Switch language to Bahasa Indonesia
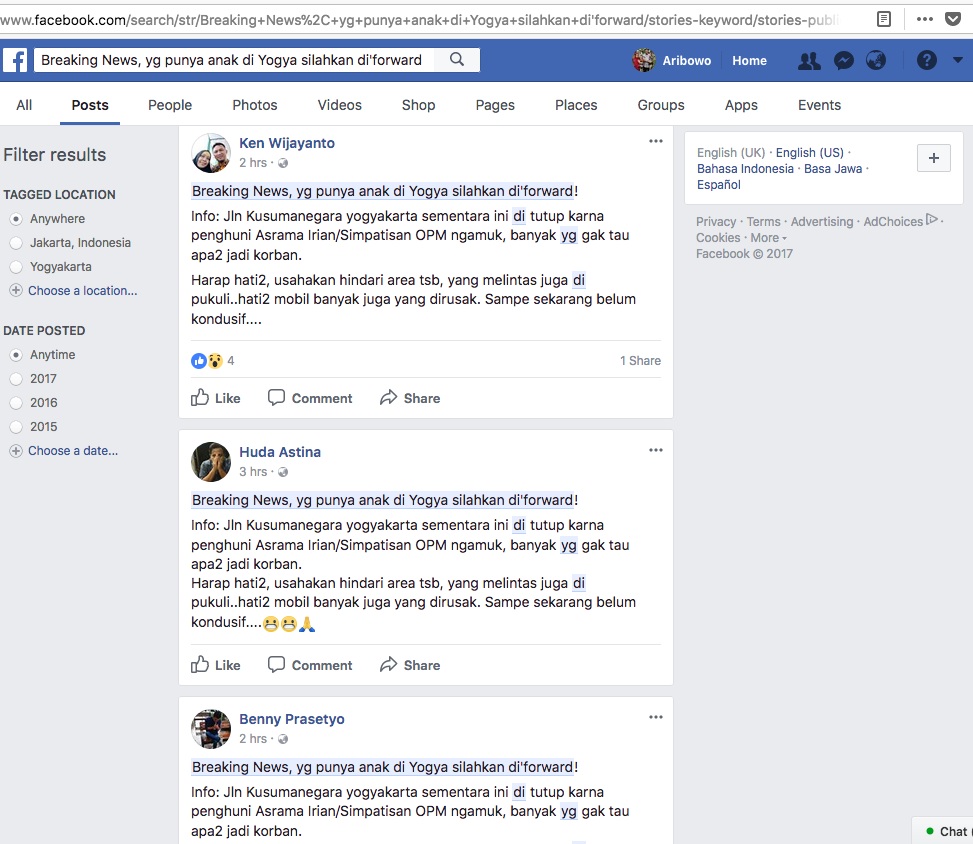The image size is (973, 844). tap(745, 169)
